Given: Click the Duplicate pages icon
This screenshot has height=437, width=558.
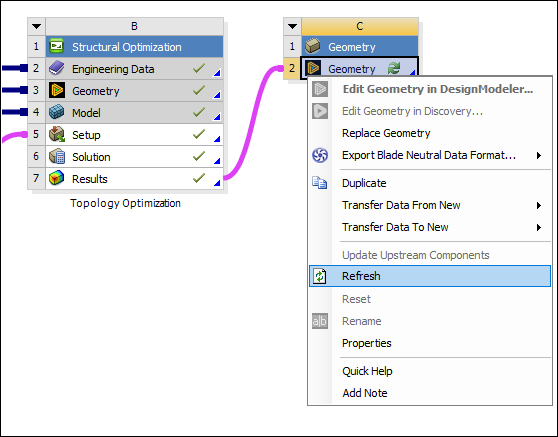Looking at the screenshot, I should [x=320, y=183].
